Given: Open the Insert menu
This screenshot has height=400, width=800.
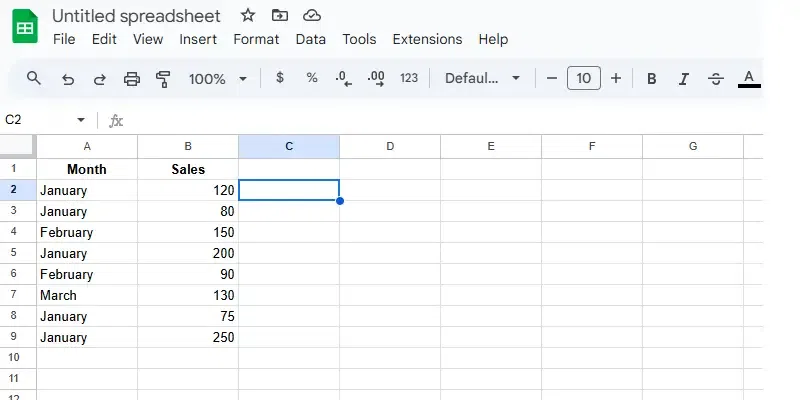Looking at the screenshot, I should [198, 39].
